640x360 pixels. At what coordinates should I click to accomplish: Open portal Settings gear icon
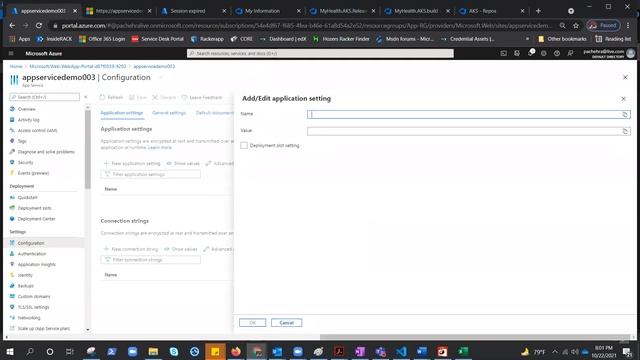(x=544, y=53)
